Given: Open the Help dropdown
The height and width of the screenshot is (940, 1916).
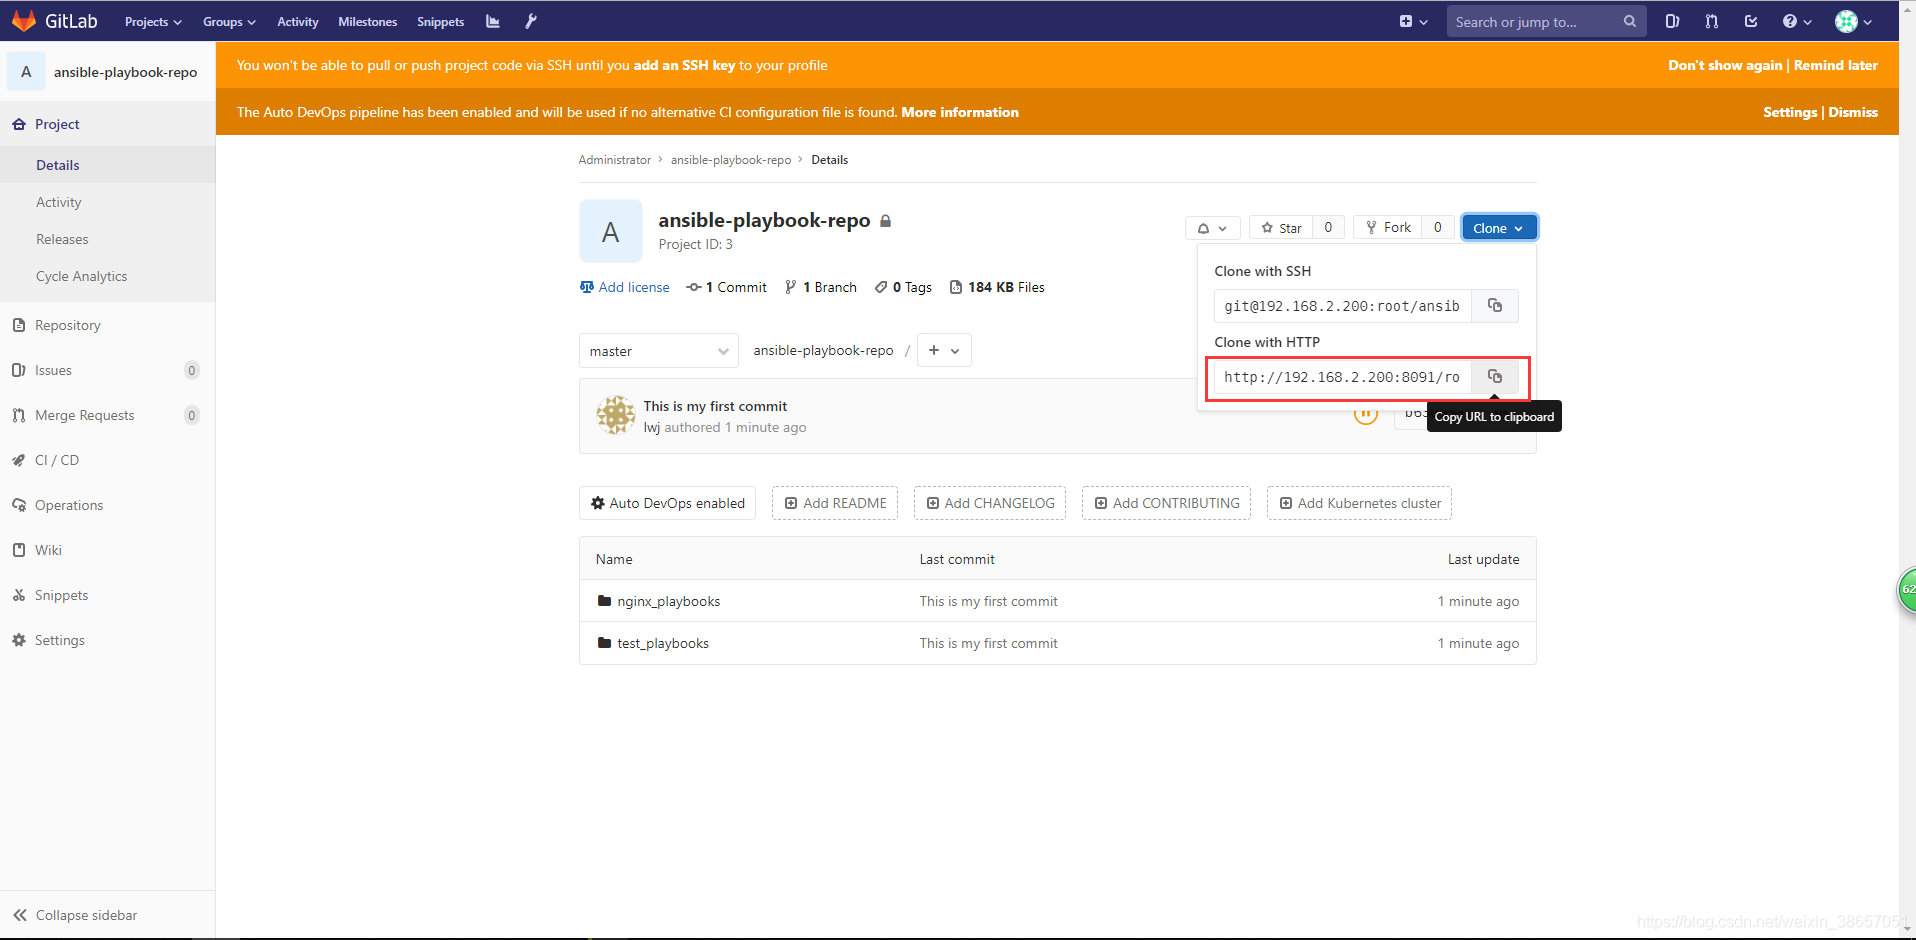Looking at the screenshot, I should tap(1797, 21).
